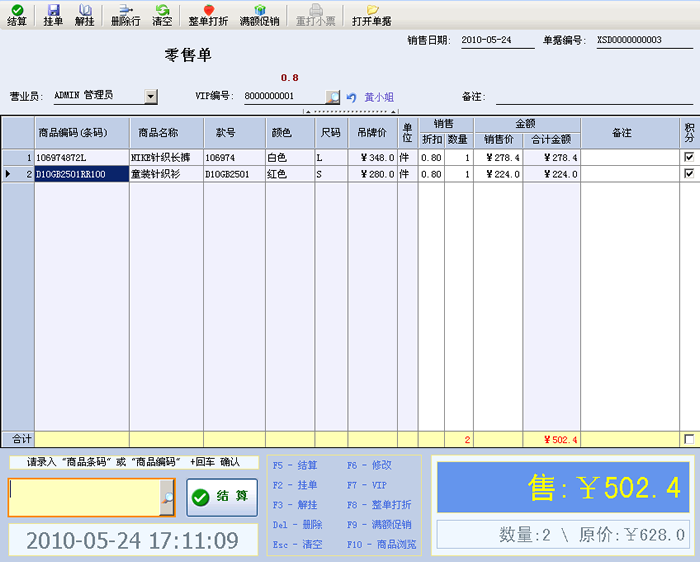The image size is (700, 562).
Task: Click the 满额促销 promotion toolbar icon
Action: pyautogui.click(x=259, y=15)
